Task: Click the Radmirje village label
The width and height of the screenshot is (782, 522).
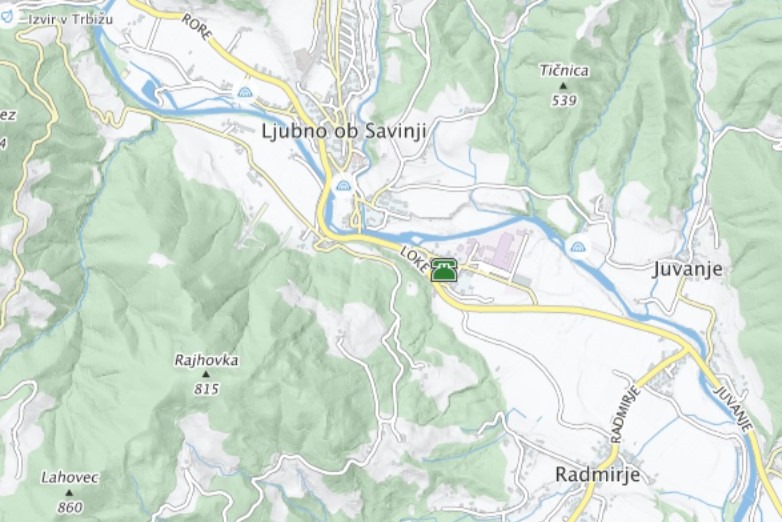Action: pyautogui.click(x=597, y=474)
